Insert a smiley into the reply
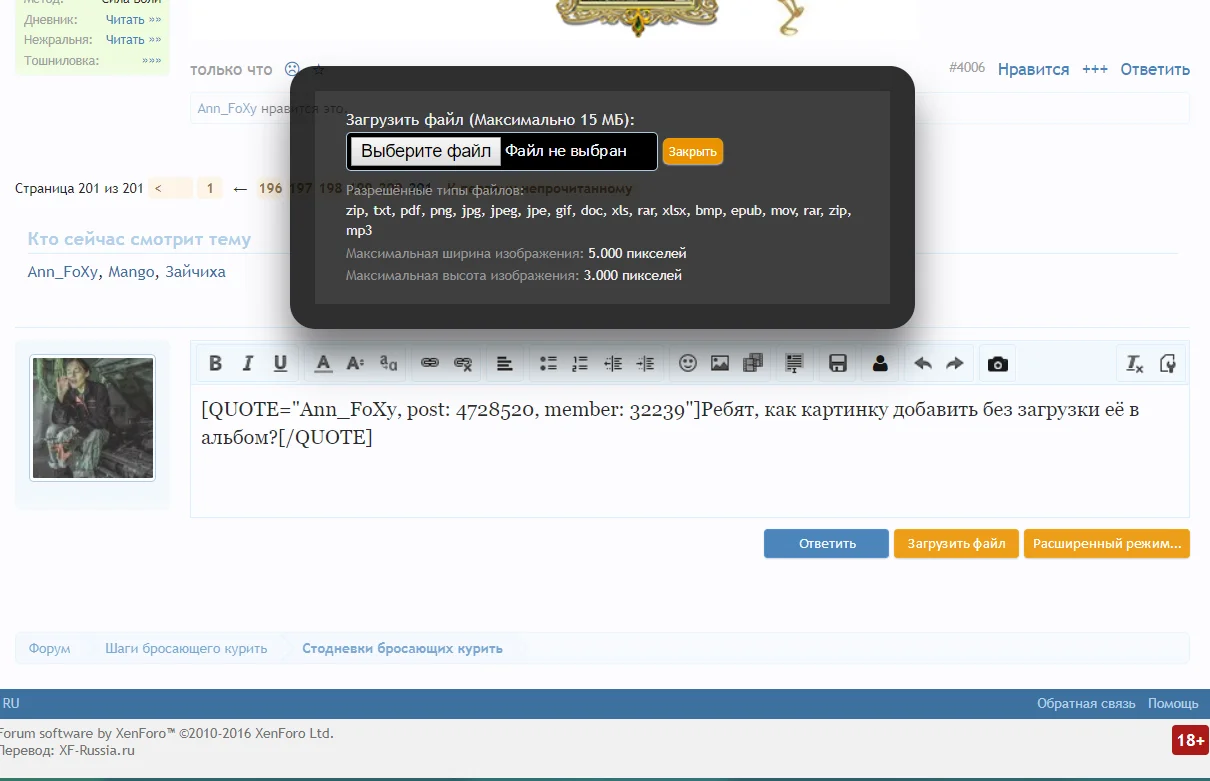The height and width of the screenshot is (781, 1210). pos(688,363)
